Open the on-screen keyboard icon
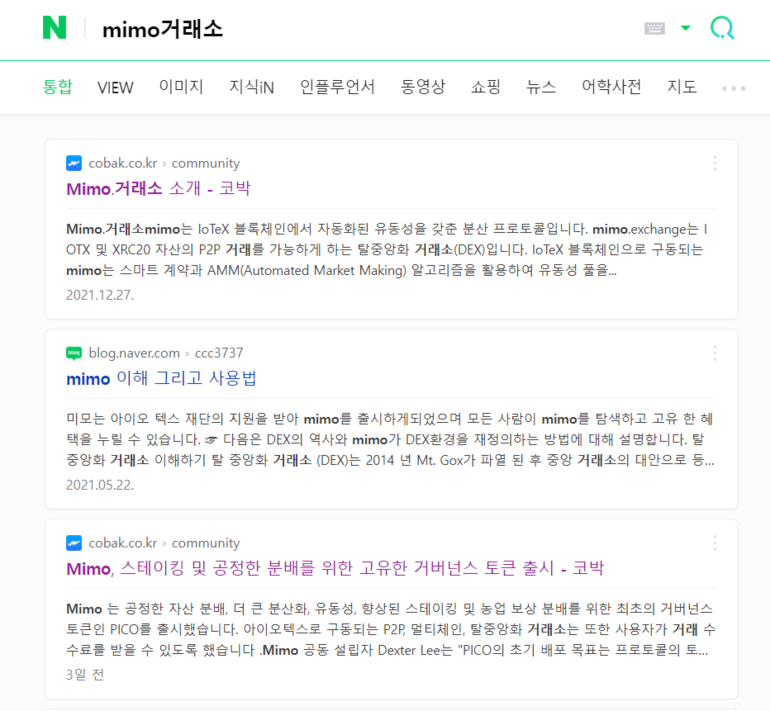 tap(654, 28)
